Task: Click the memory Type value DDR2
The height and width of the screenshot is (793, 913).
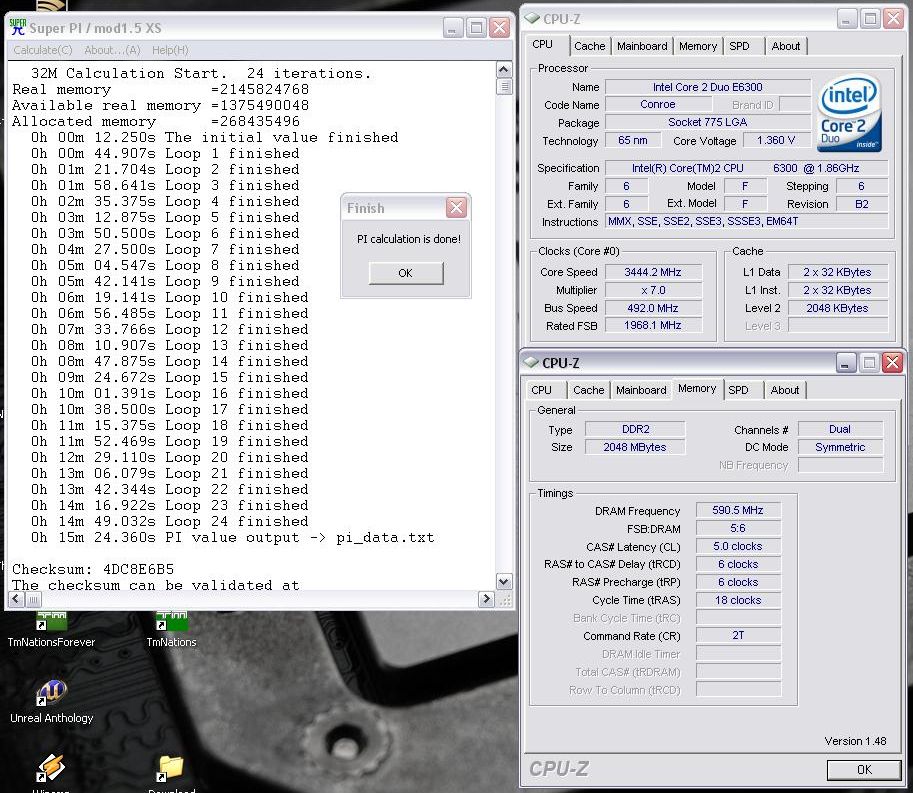Action: pos(635,429)
